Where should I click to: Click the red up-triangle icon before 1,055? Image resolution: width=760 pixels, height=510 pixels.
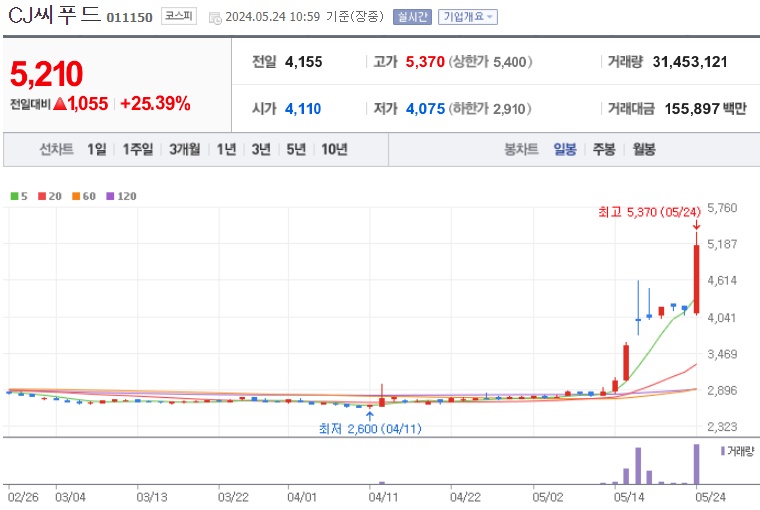click(60, 103)
